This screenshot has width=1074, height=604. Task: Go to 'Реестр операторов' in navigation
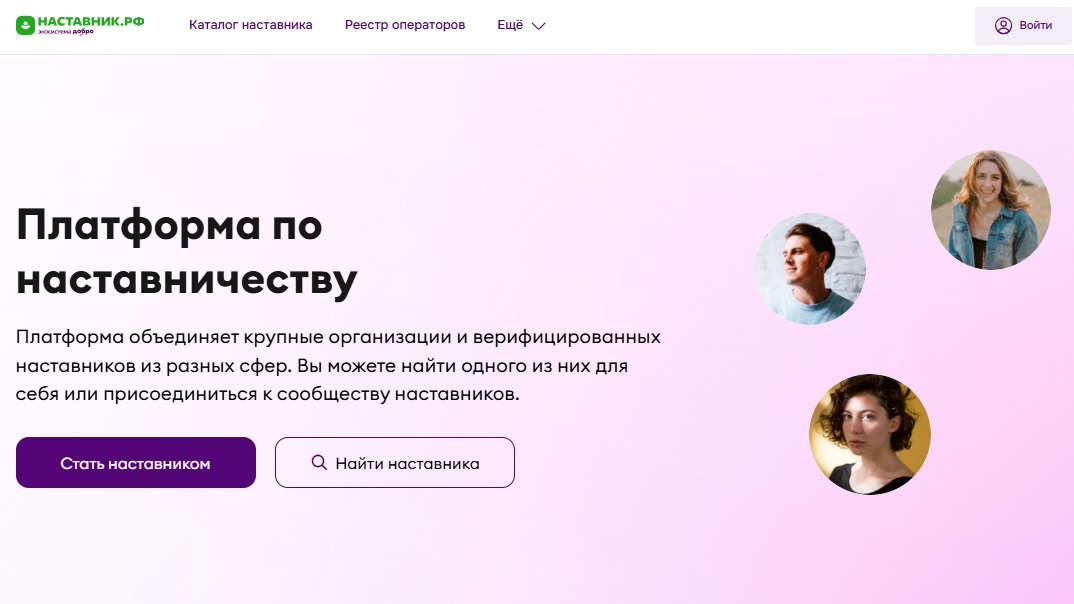pos(405,25)
